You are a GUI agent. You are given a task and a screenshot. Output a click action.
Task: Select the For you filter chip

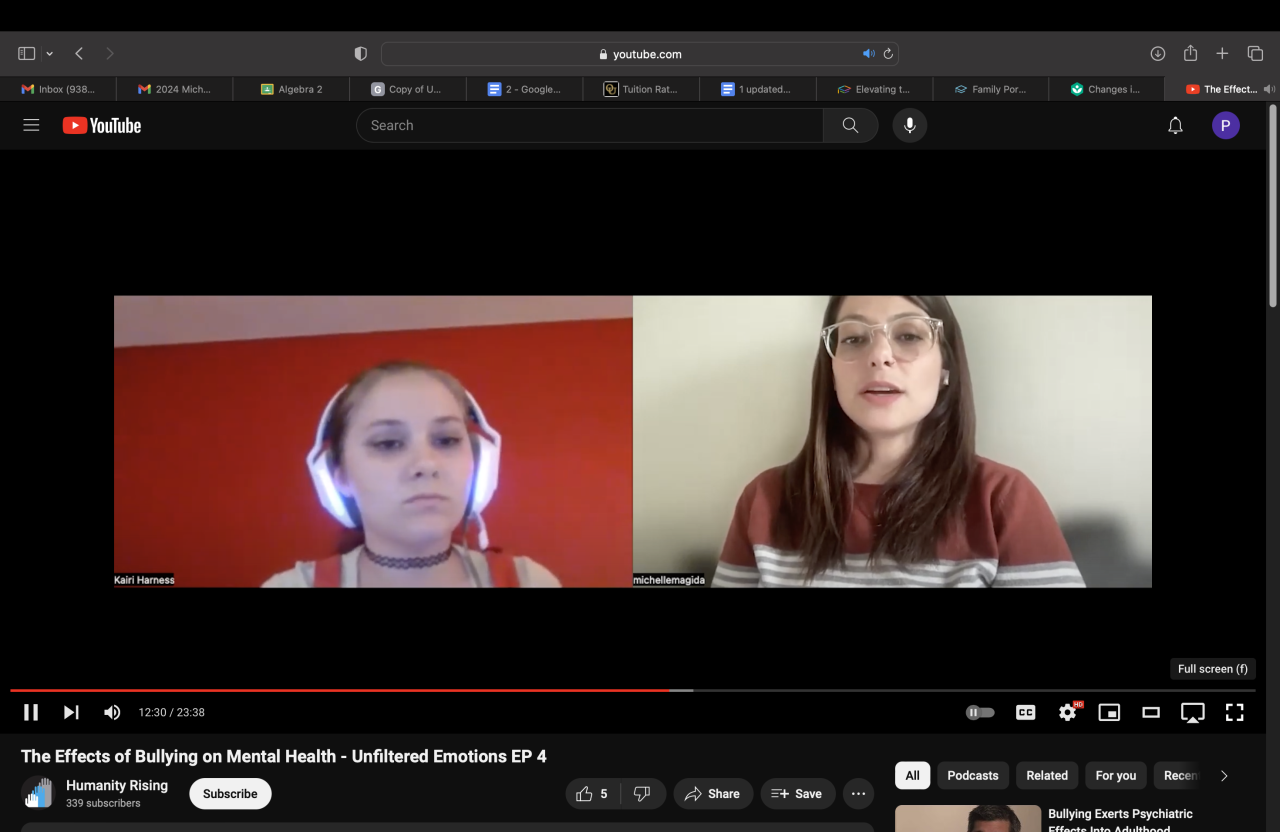[x=1116, y=775]
